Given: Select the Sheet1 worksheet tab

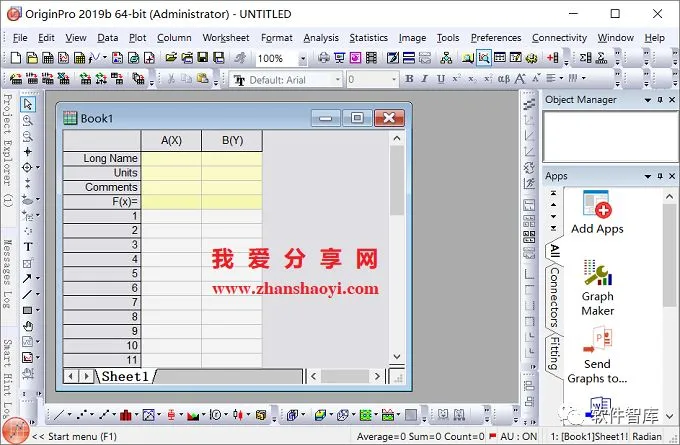Looking at the screenshot, I should [125, 376].
